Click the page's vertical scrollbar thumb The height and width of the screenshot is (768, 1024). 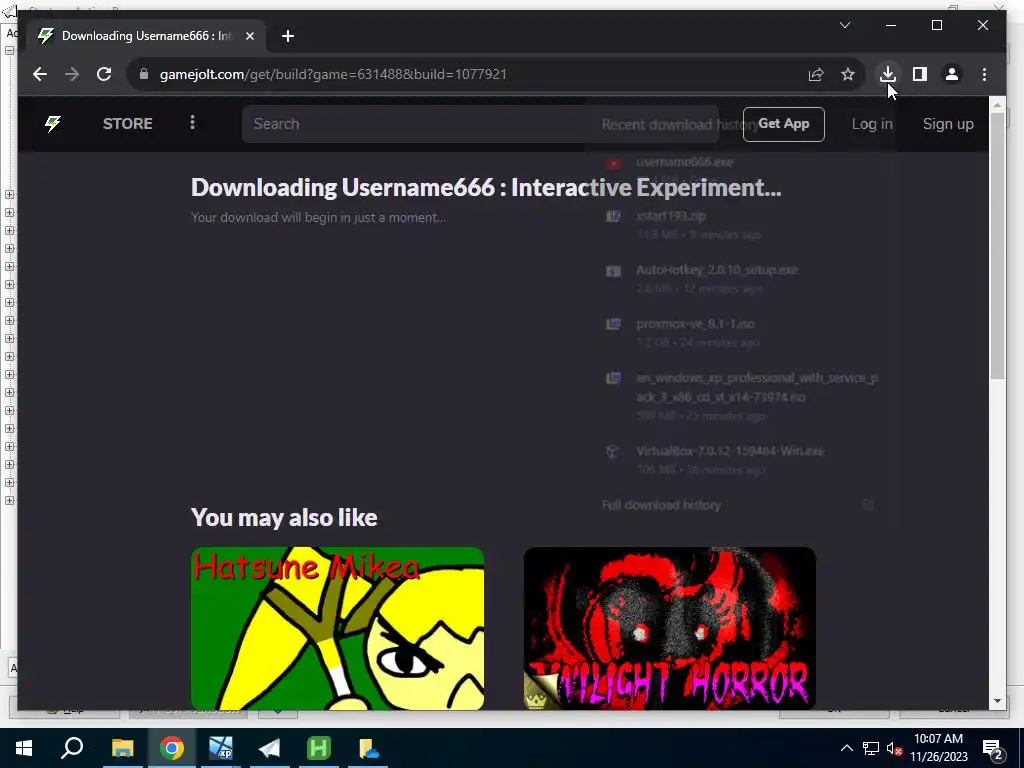[x=997, y=245]
